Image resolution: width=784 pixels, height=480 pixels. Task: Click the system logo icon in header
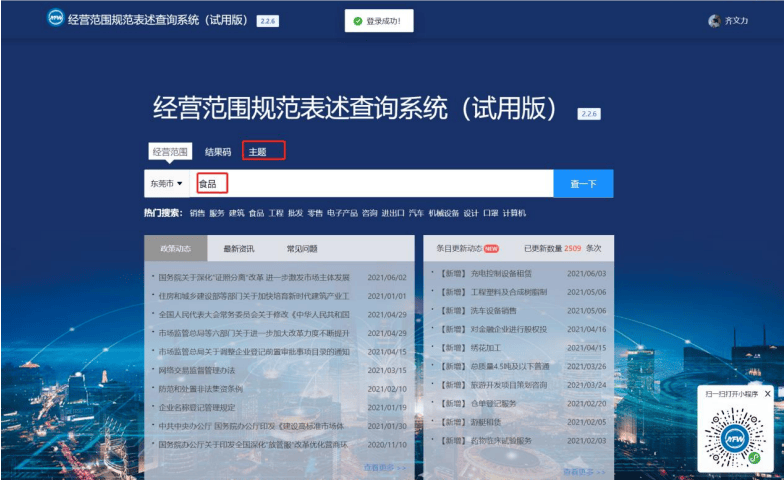(x=56, y=20)
